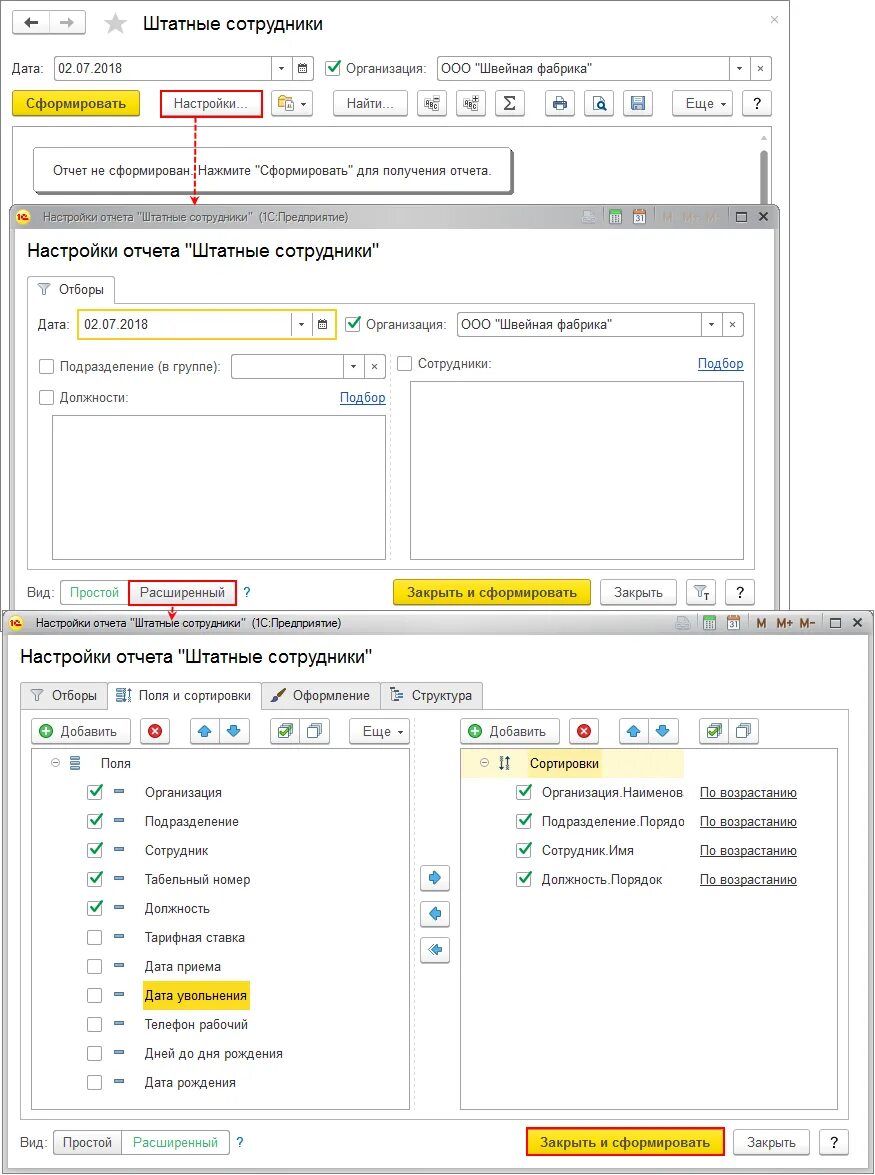Open print preview icon in top toolbar

pos(599,103)
